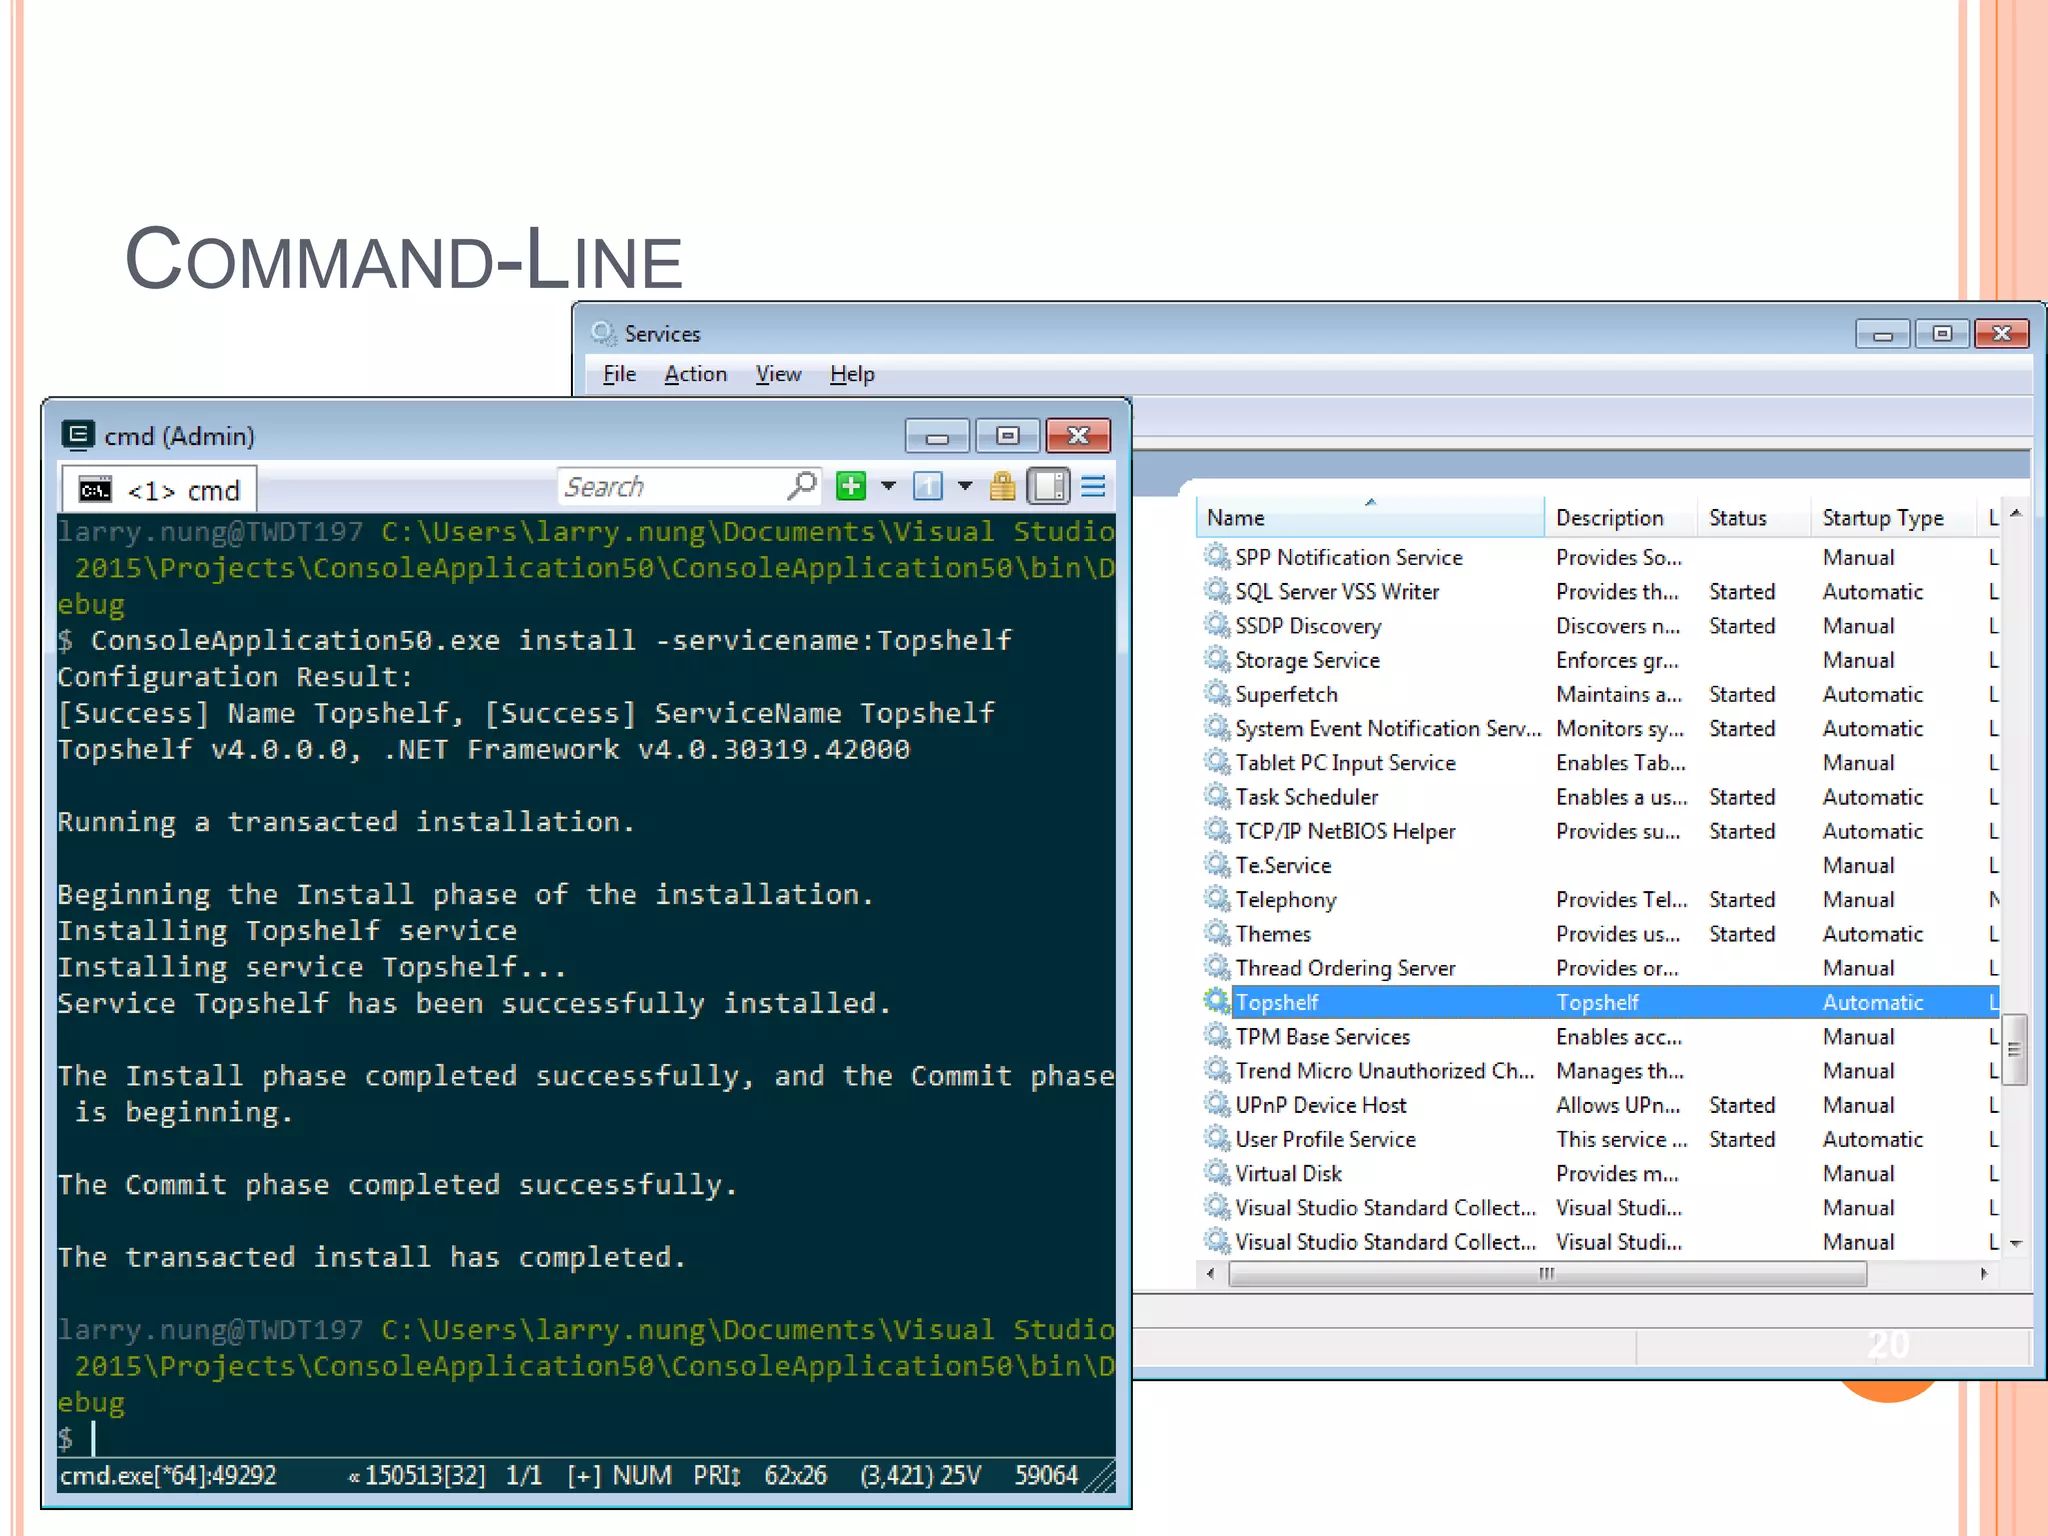Sort by the Status column header
This screenshot has height=1536, width=2048.
[1753, 517]
